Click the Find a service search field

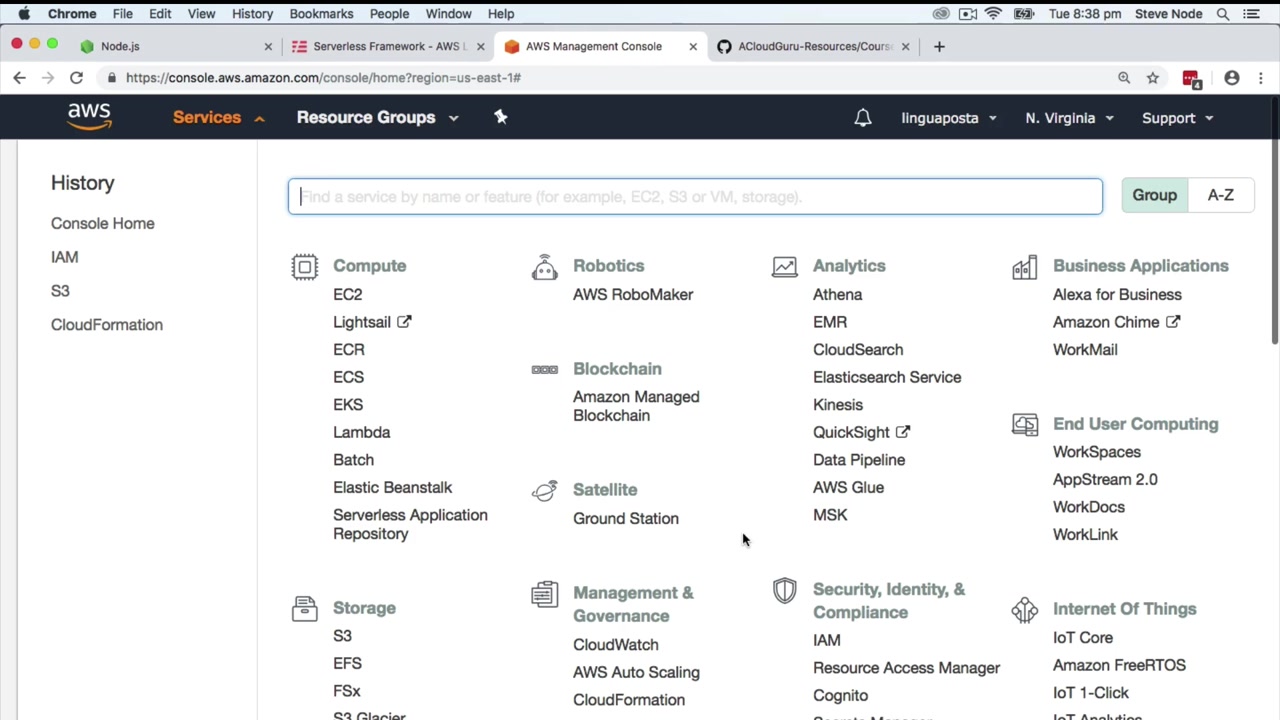(x=695, y=196)
